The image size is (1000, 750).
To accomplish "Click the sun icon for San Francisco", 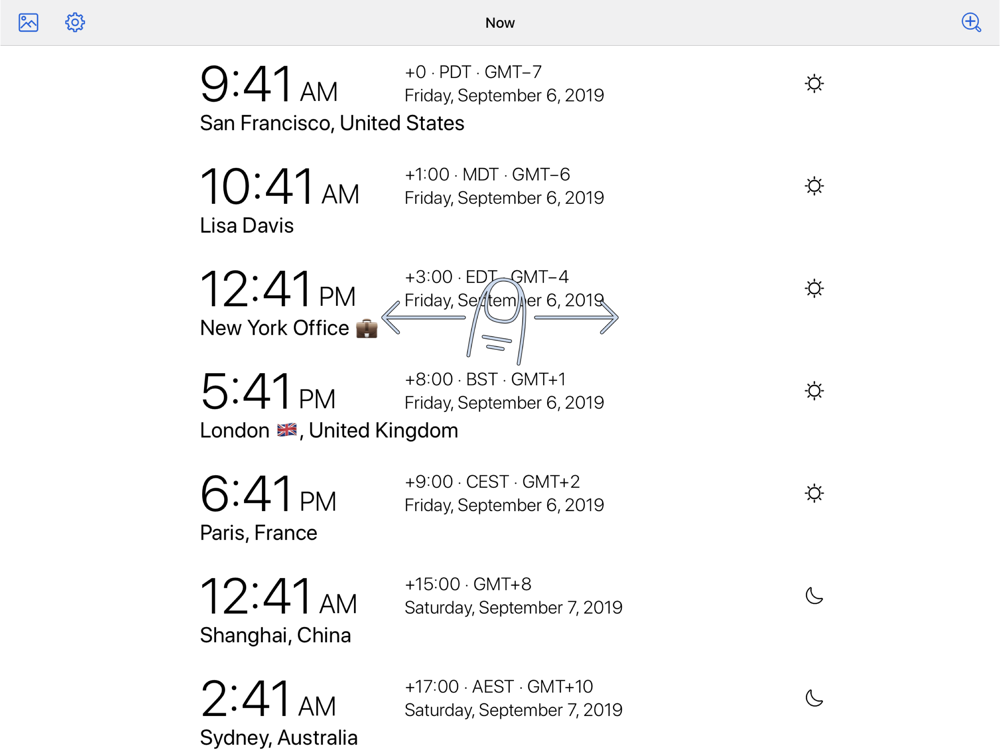I will click(x=814, y=84).
